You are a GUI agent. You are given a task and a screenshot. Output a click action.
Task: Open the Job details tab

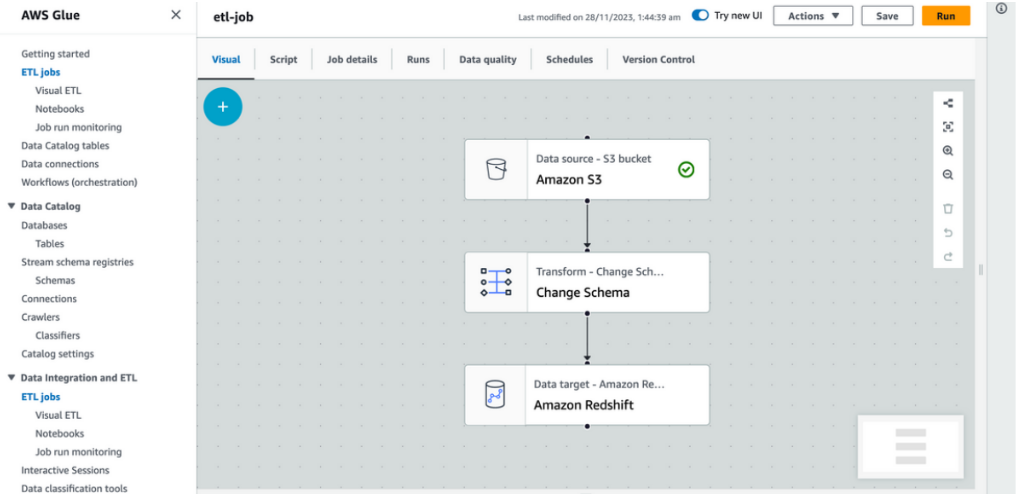pos(352,60)
